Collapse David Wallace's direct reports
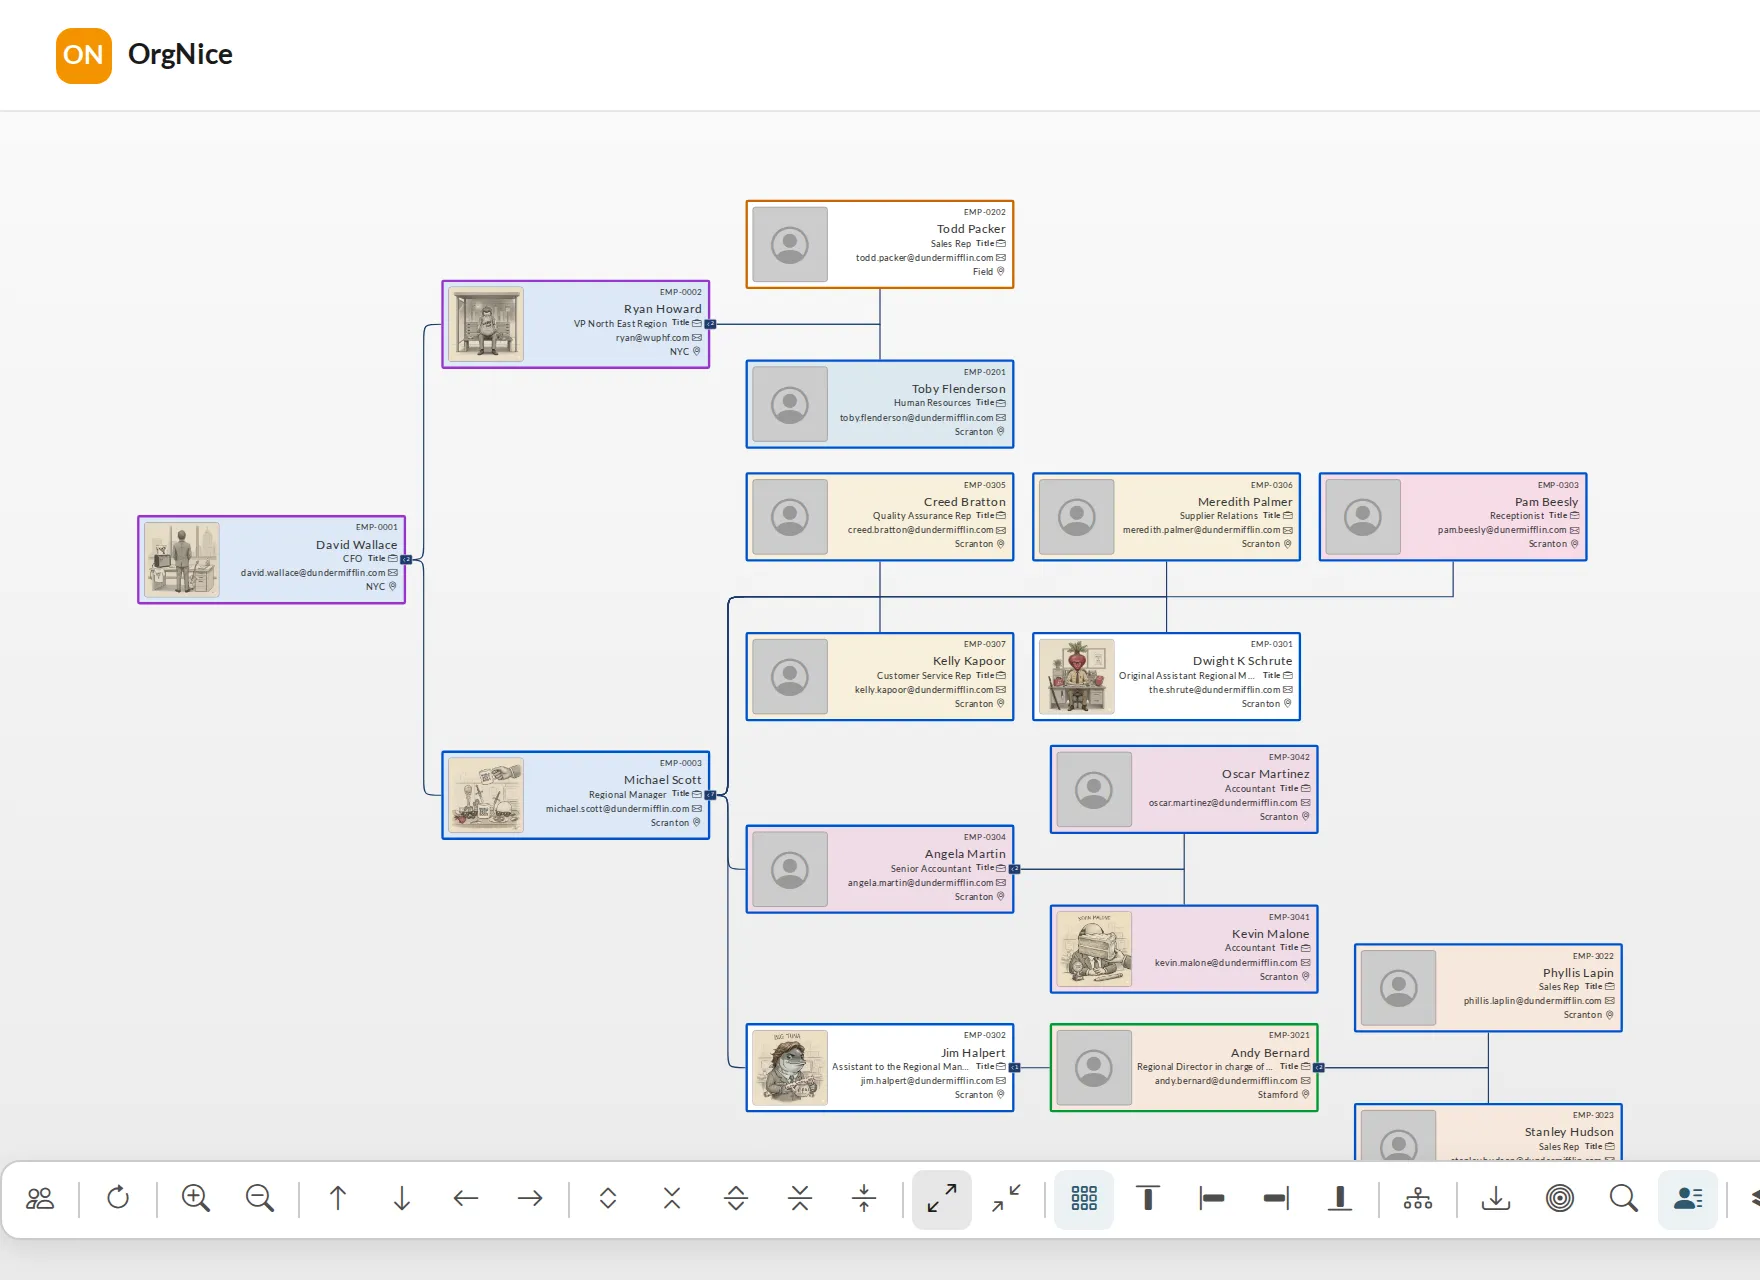Image resolution: width=1760 pixels, height=1280 pixels. pyautogui.click(x=406, y=559)
